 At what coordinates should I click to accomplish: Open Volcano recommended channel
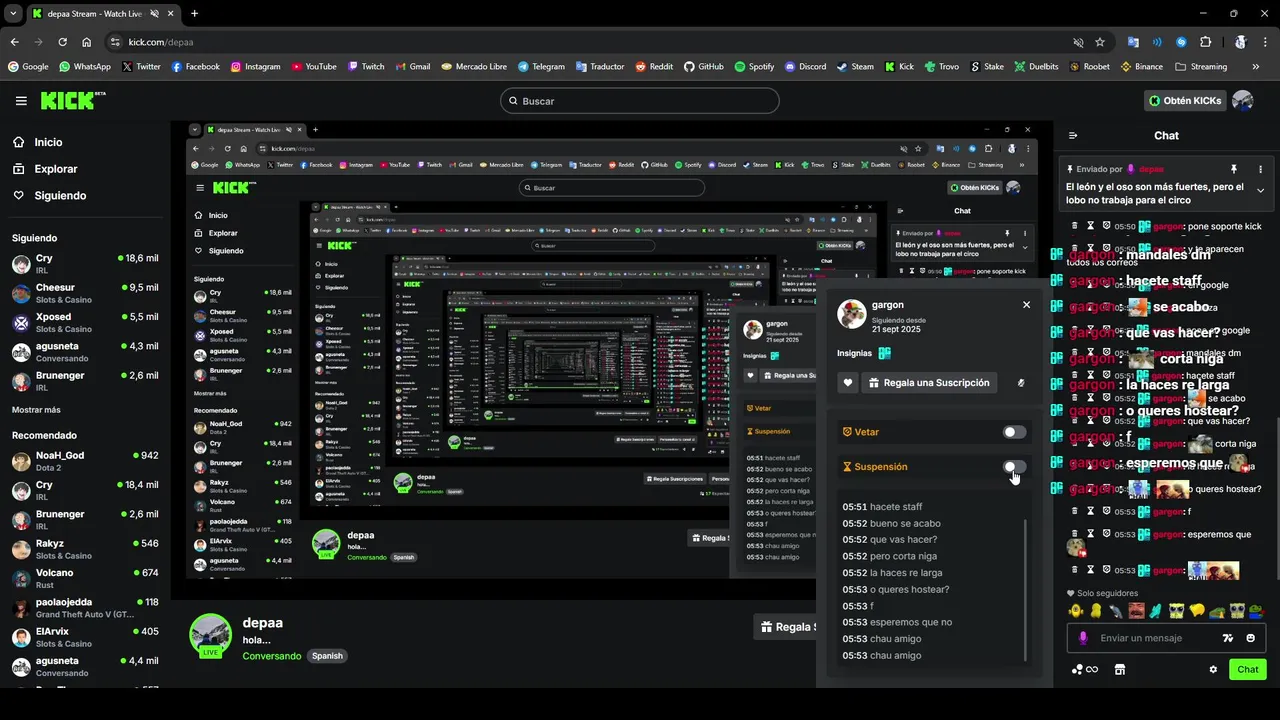click(85, 579)
